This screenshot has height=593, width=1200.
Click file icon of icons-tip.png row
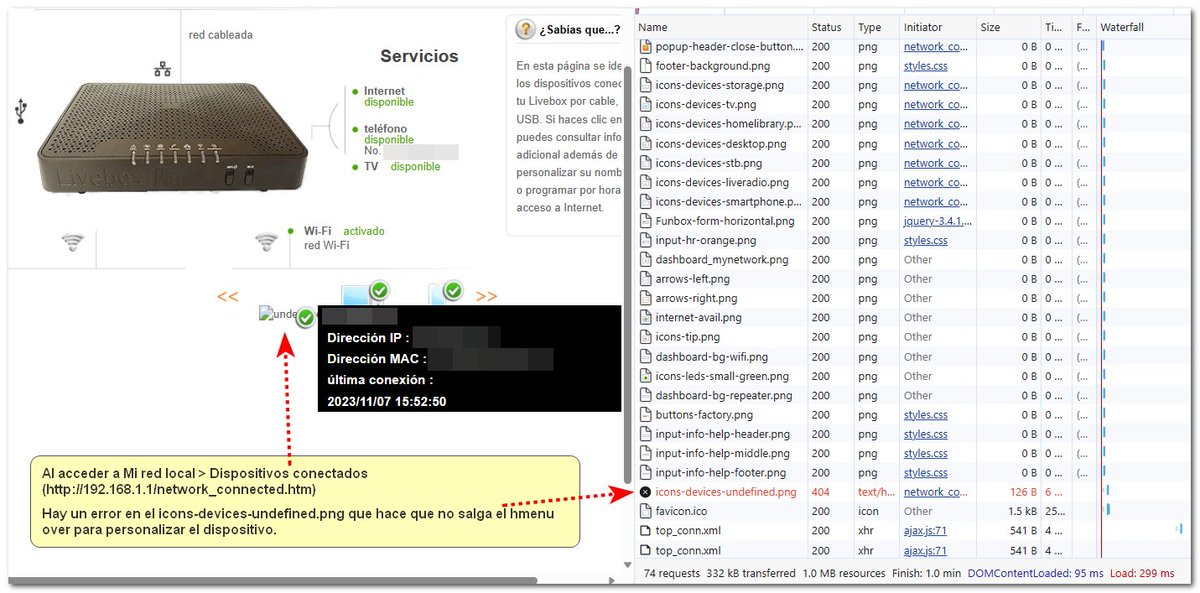pyautogui.click(x=645, y=337)
